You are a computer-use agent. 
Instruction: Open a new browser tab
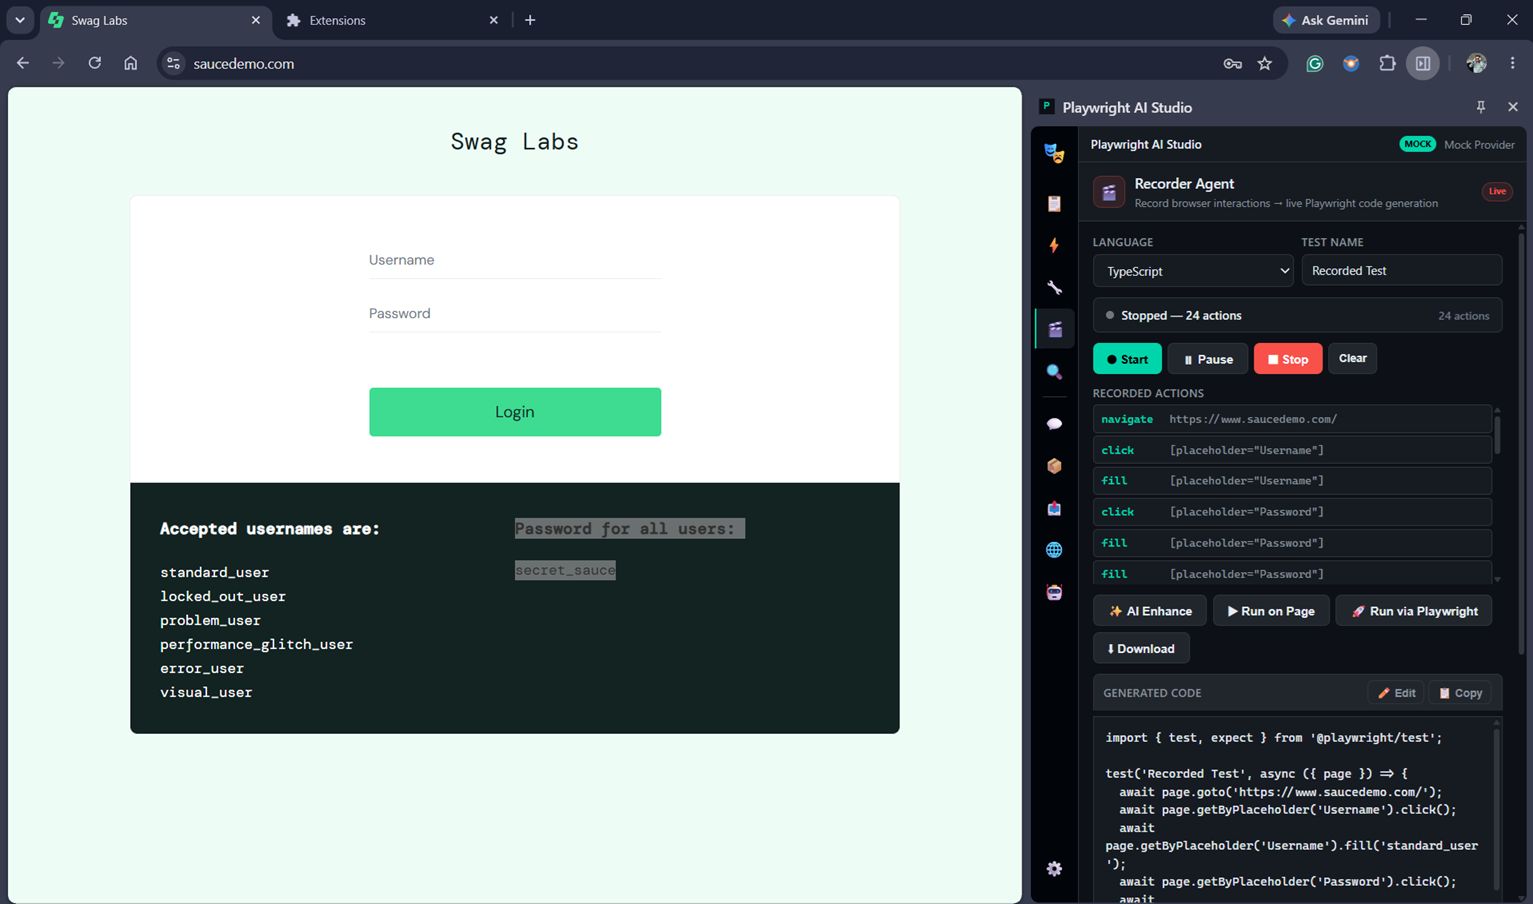click(x=530, y=20)
